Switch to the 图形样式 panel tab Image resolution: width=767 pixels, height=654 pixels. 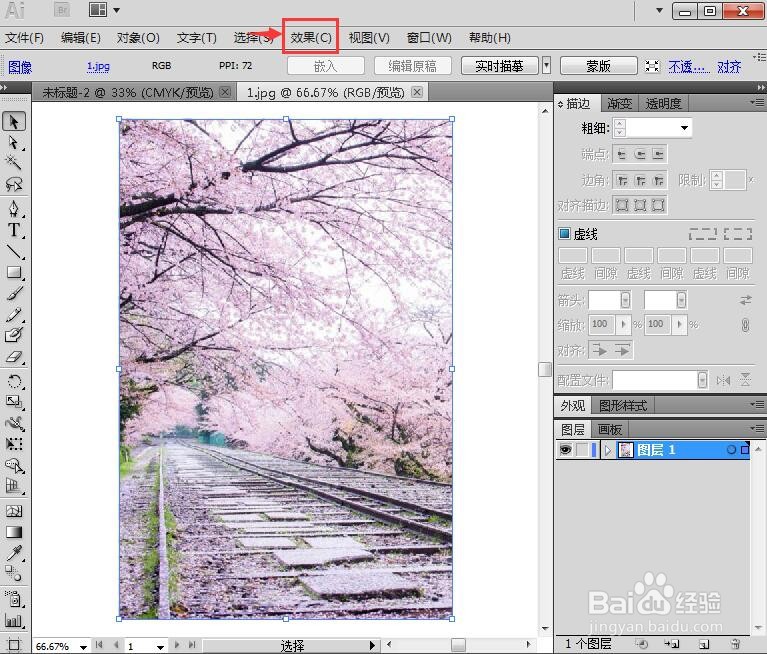623,406
